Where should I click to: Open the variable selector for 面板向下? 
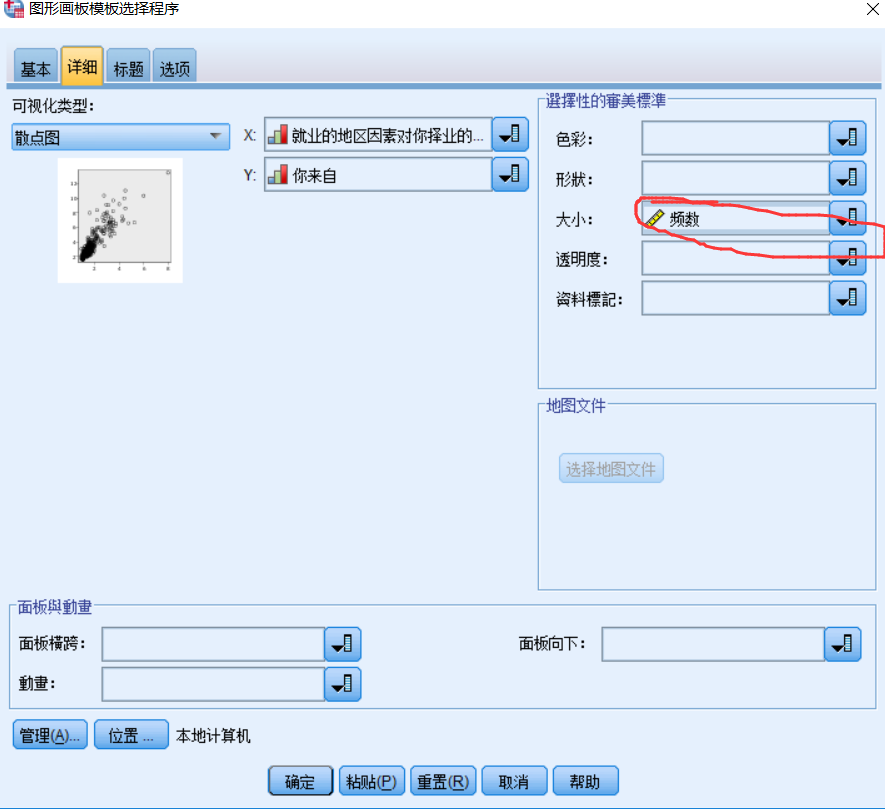click(843, 644)
